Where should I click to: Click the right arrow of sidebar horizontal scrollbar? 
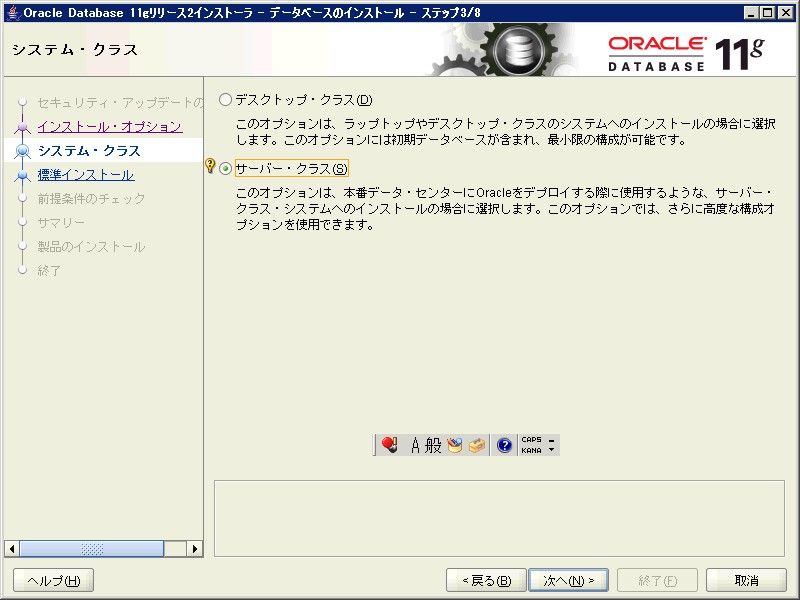(195, 549)
